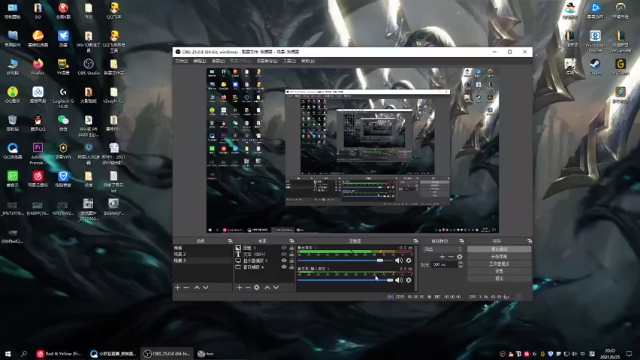Add a new scene with the plus icon

[x=178, y=287]
